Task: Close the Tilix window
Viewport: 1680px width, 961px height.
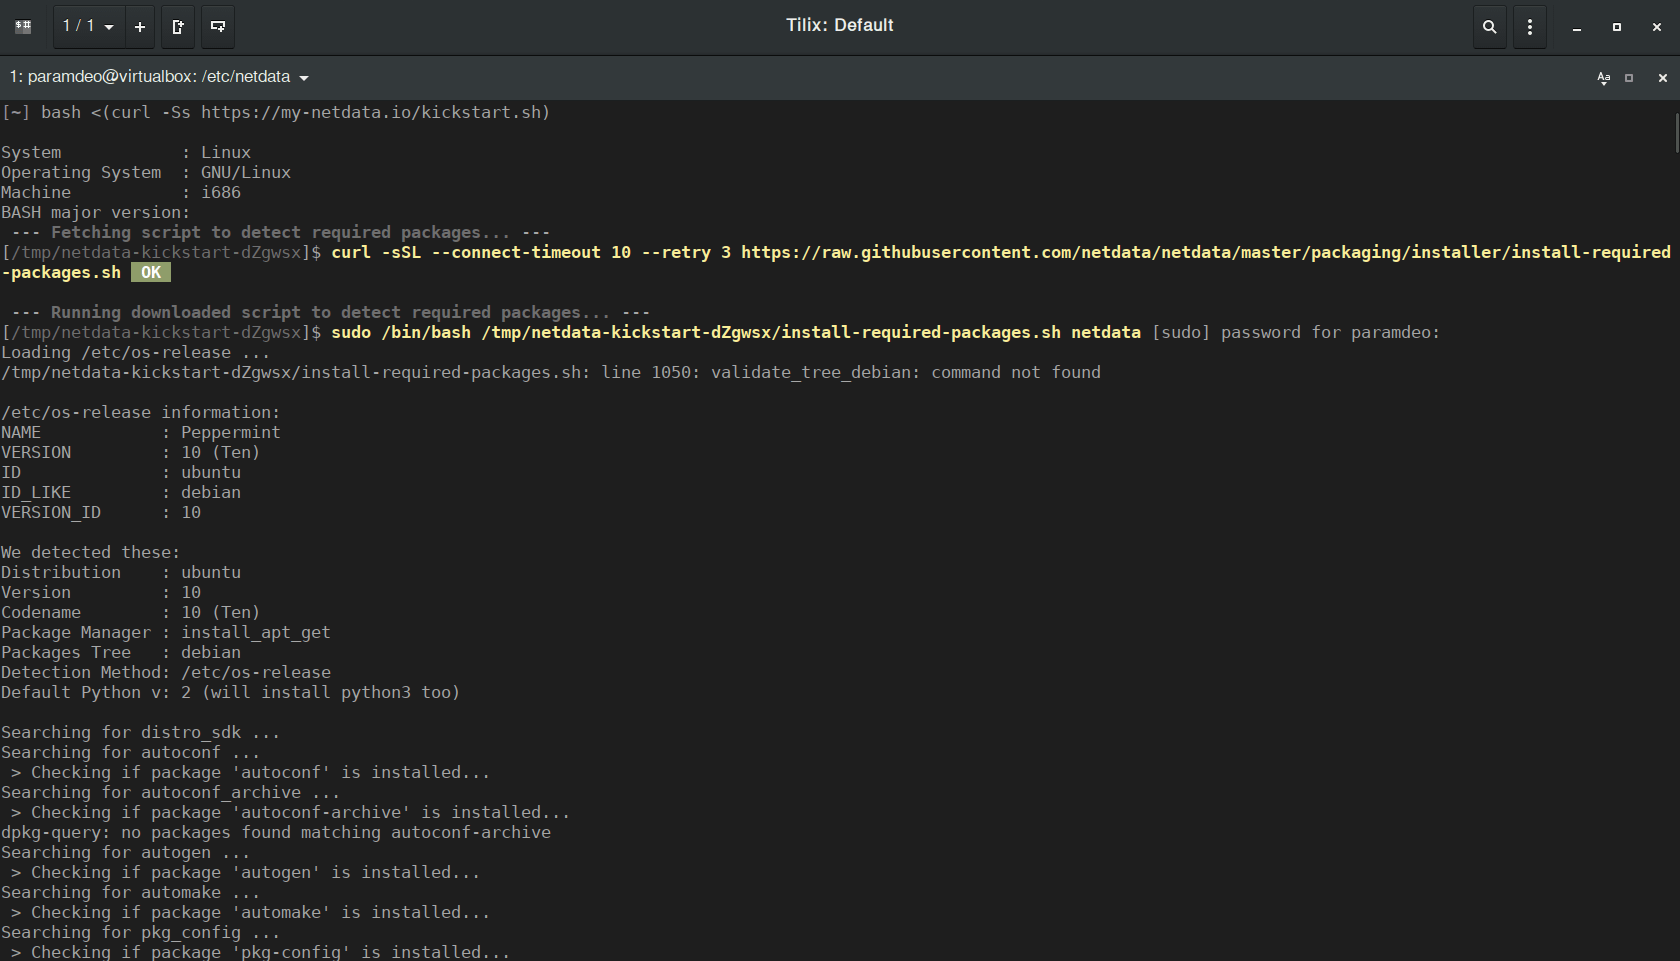Action: (1657, 27)
